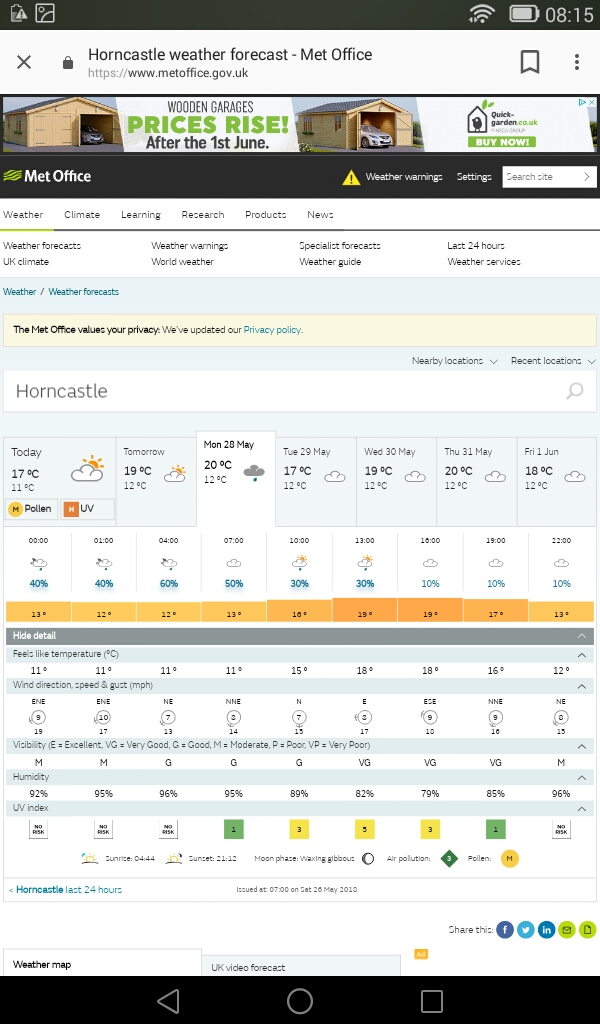This screenshot has width=600, height=1024.
Task: Share forecast on Facebook
Action: point(505,929)
